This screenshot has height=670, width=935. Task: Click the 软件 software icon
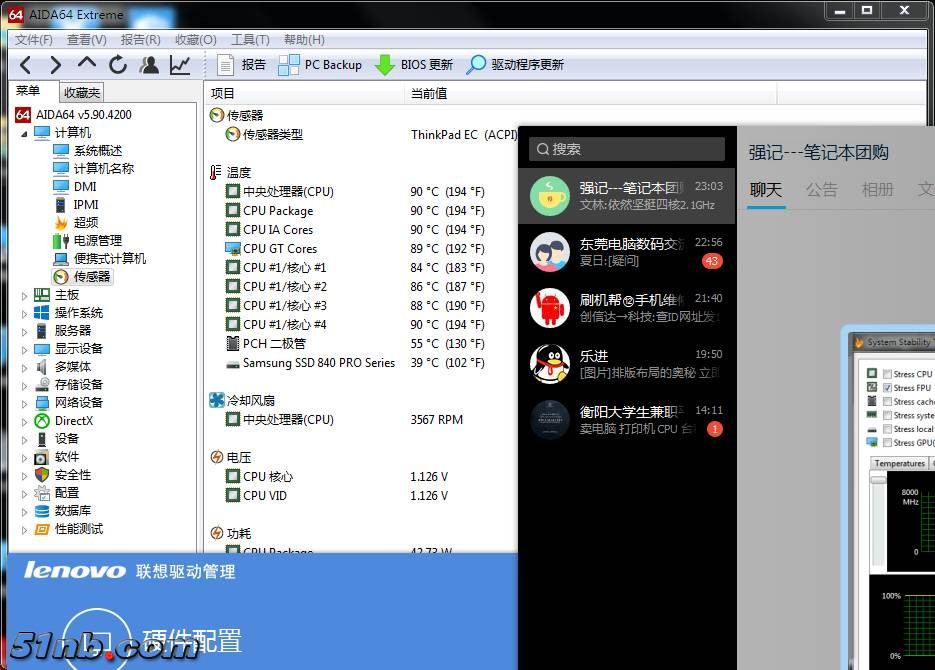(41, 457)
